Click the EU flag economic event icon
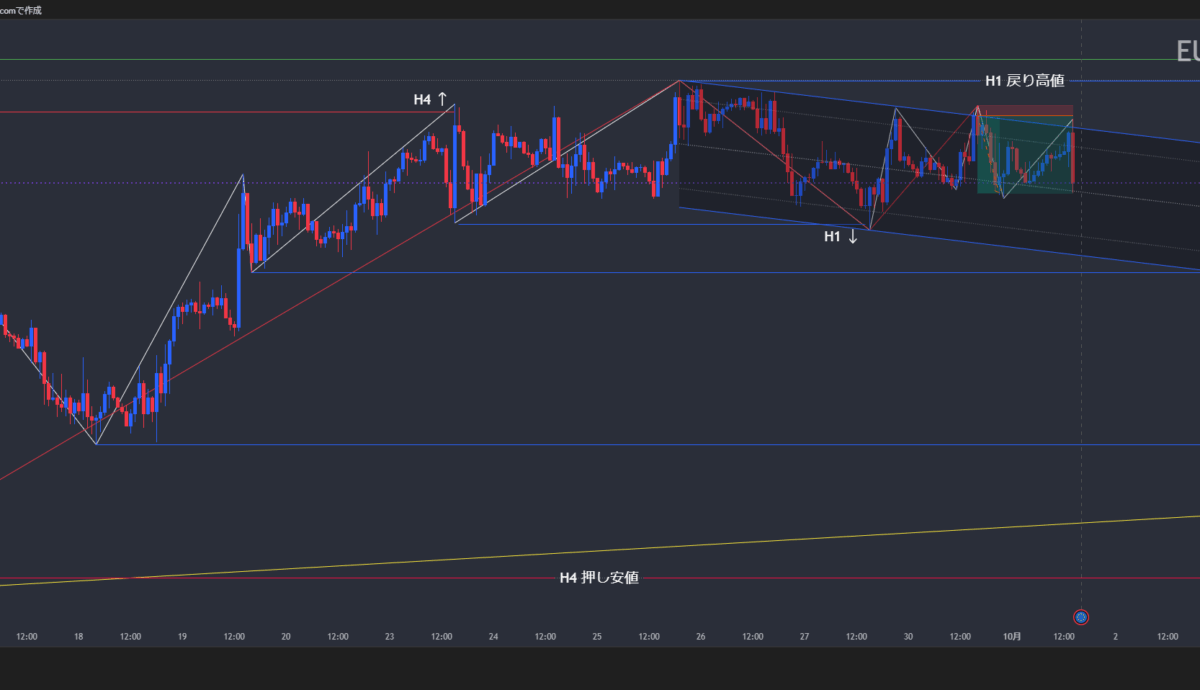The height and width of the screenshot is (690, 1200). 1080,617
